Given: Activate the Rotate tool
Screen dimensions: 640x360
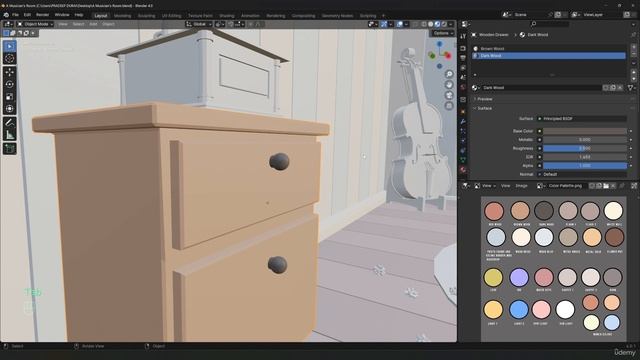Looking at the screenshot, I should 9,84.
